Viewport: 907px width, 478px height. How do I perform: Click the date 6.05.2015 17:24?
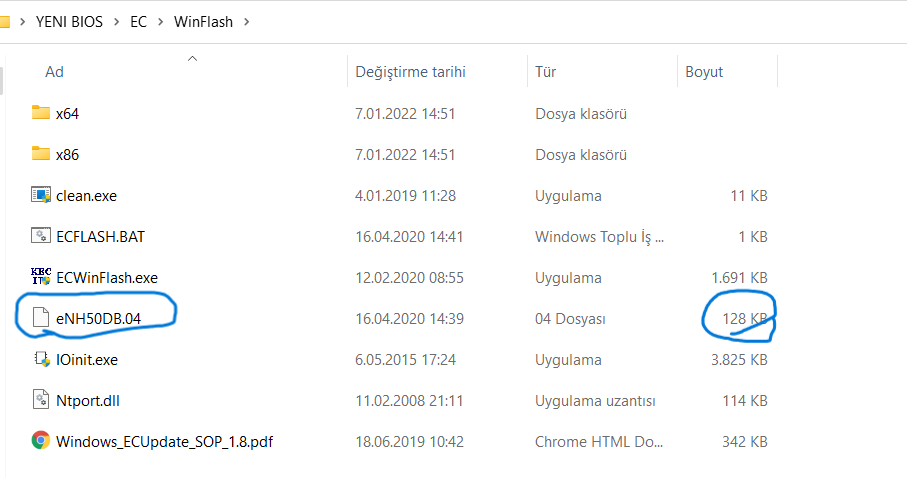405,360
